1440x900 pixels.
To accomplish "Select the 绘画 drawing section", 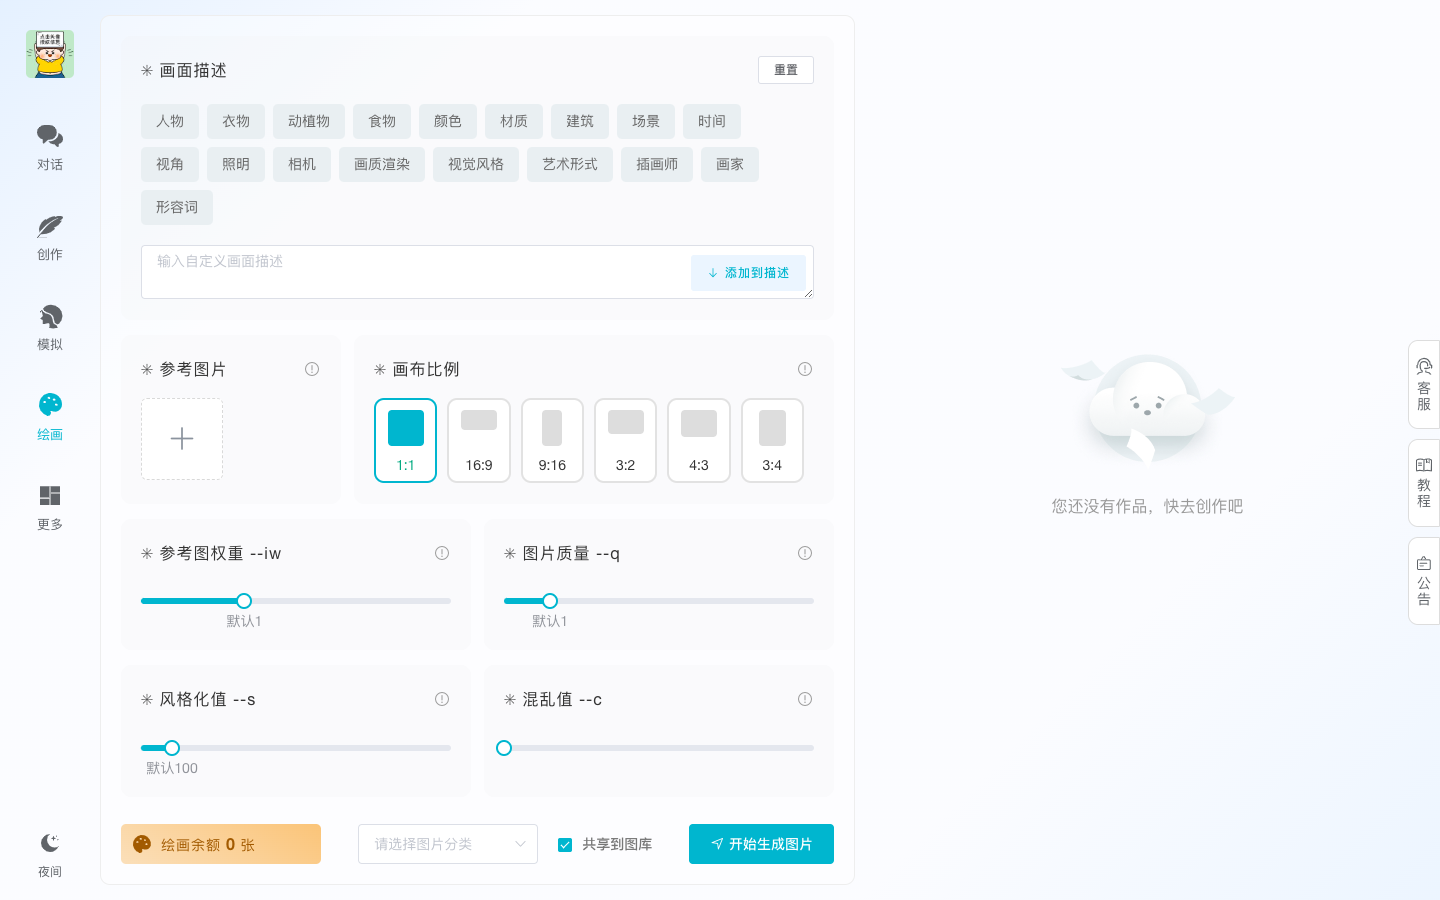I will click(50, 417).
